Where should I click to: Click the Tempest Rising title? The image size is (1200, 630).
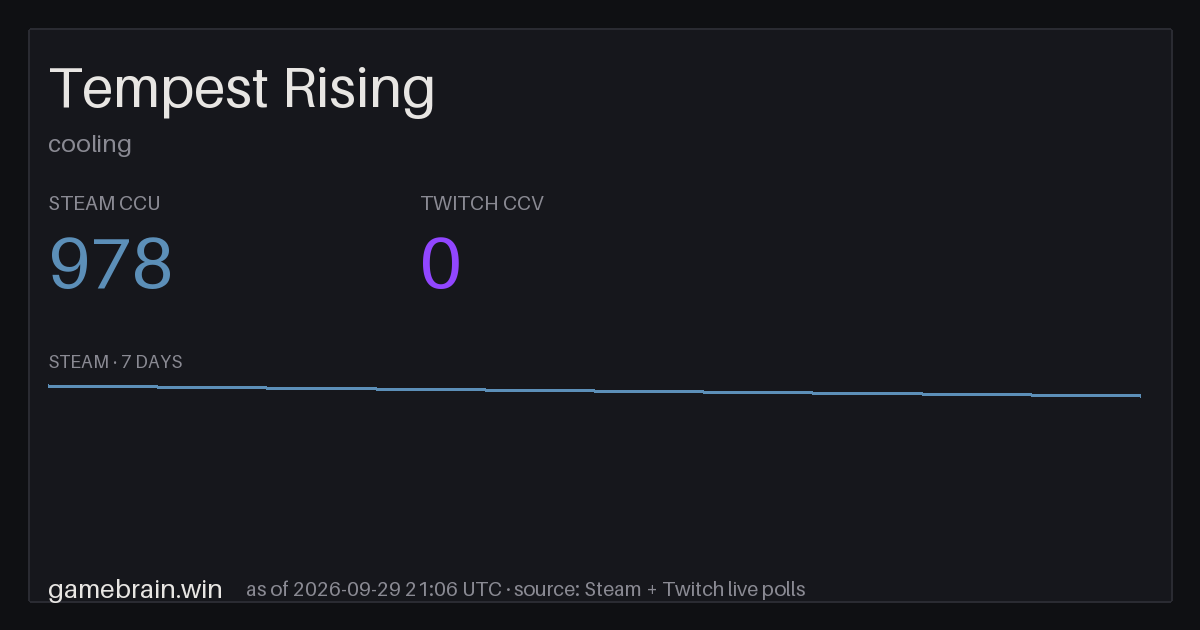point(242,90)
